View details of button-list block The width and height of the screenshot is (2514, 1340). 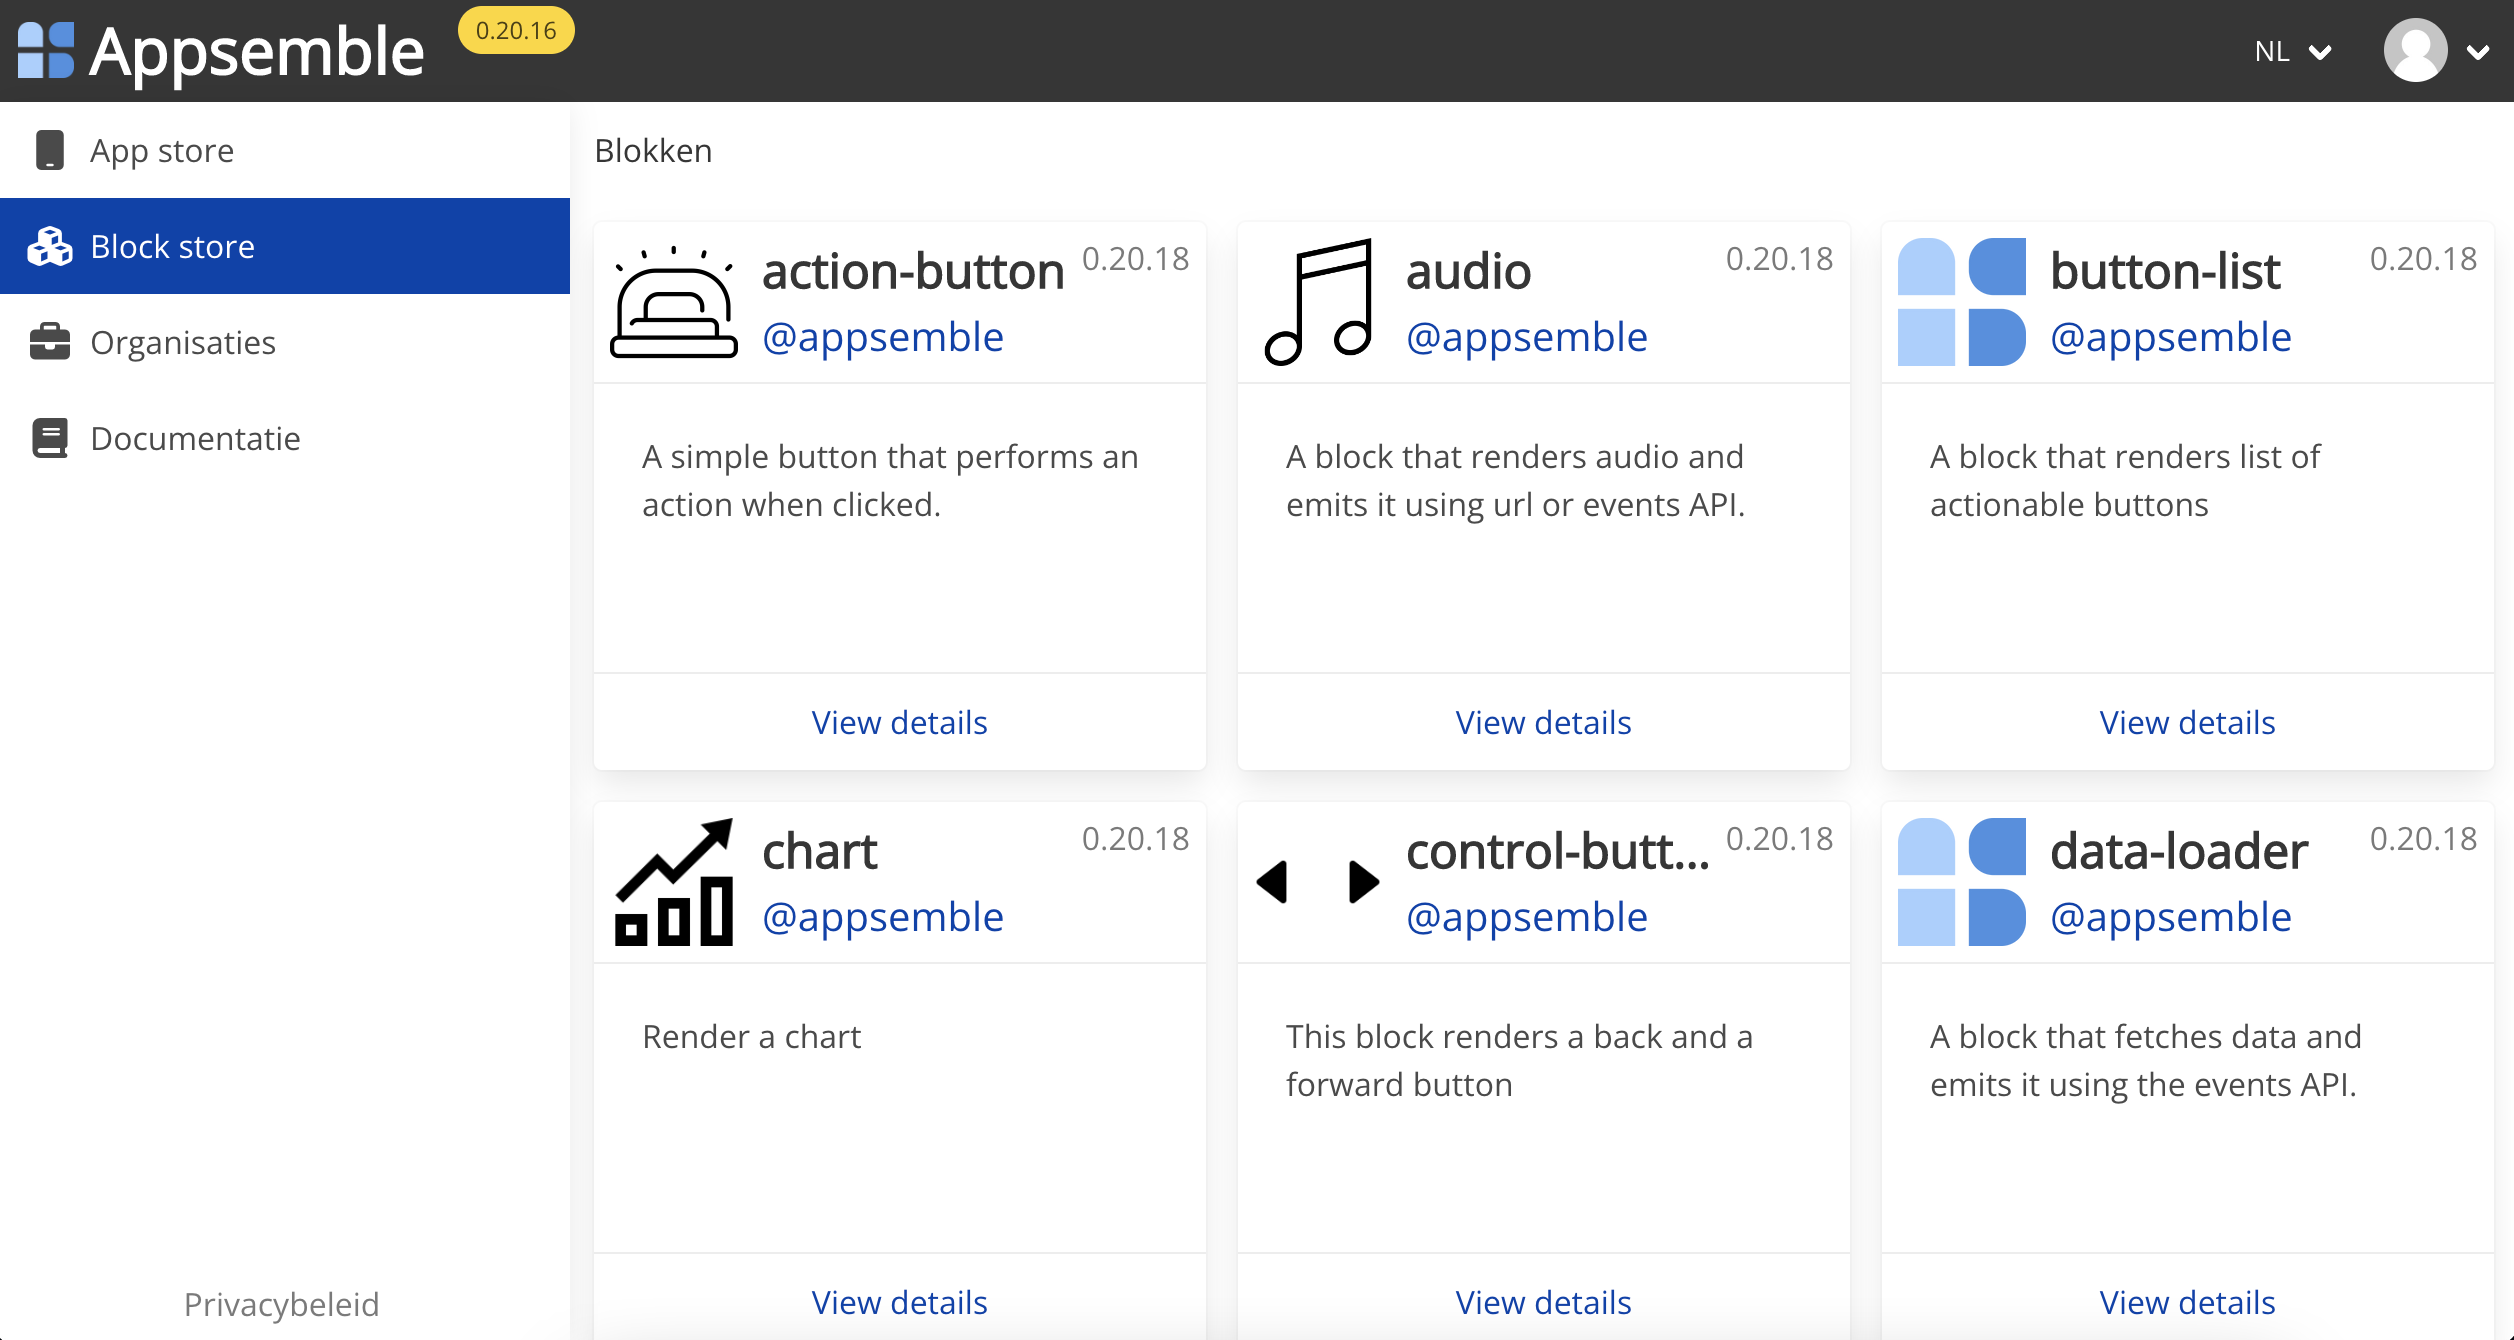2187,722
